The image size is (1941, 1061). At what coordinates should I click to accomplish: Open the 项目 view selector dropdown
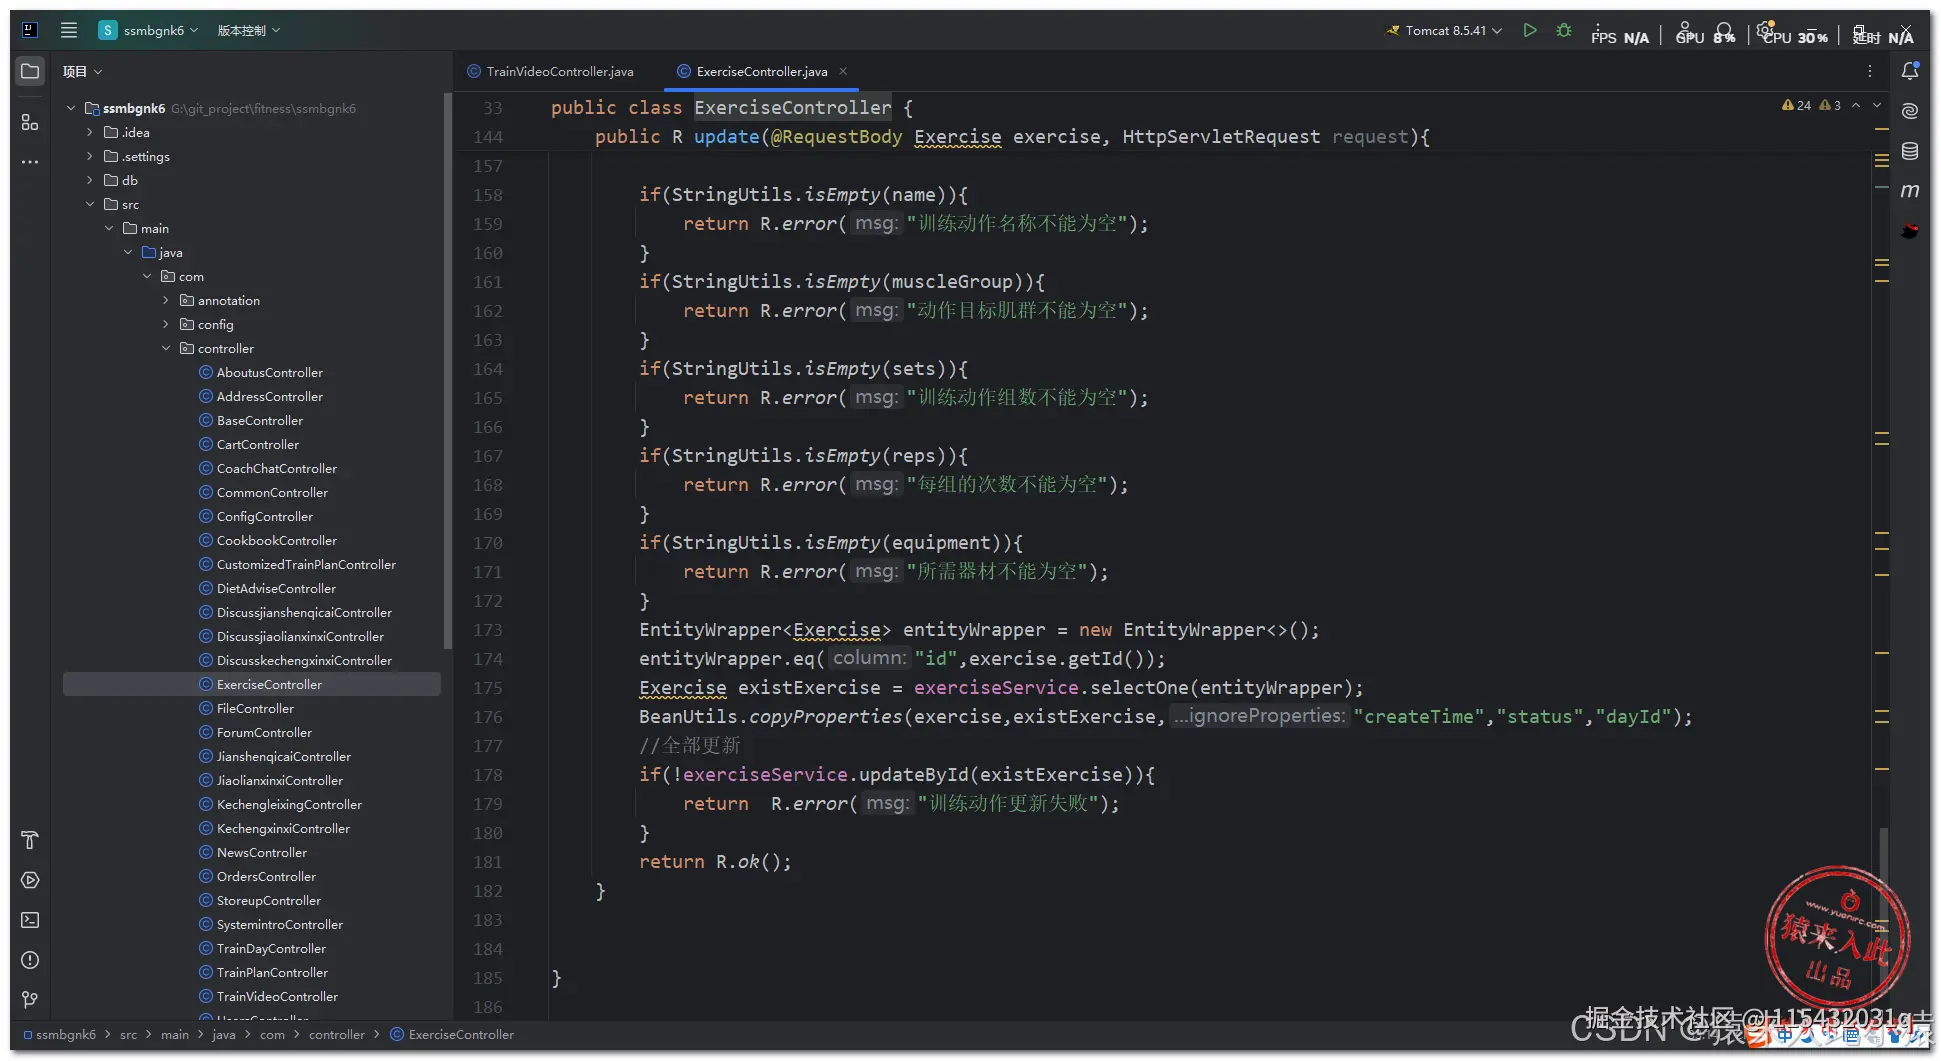click(x=82, y=71)
